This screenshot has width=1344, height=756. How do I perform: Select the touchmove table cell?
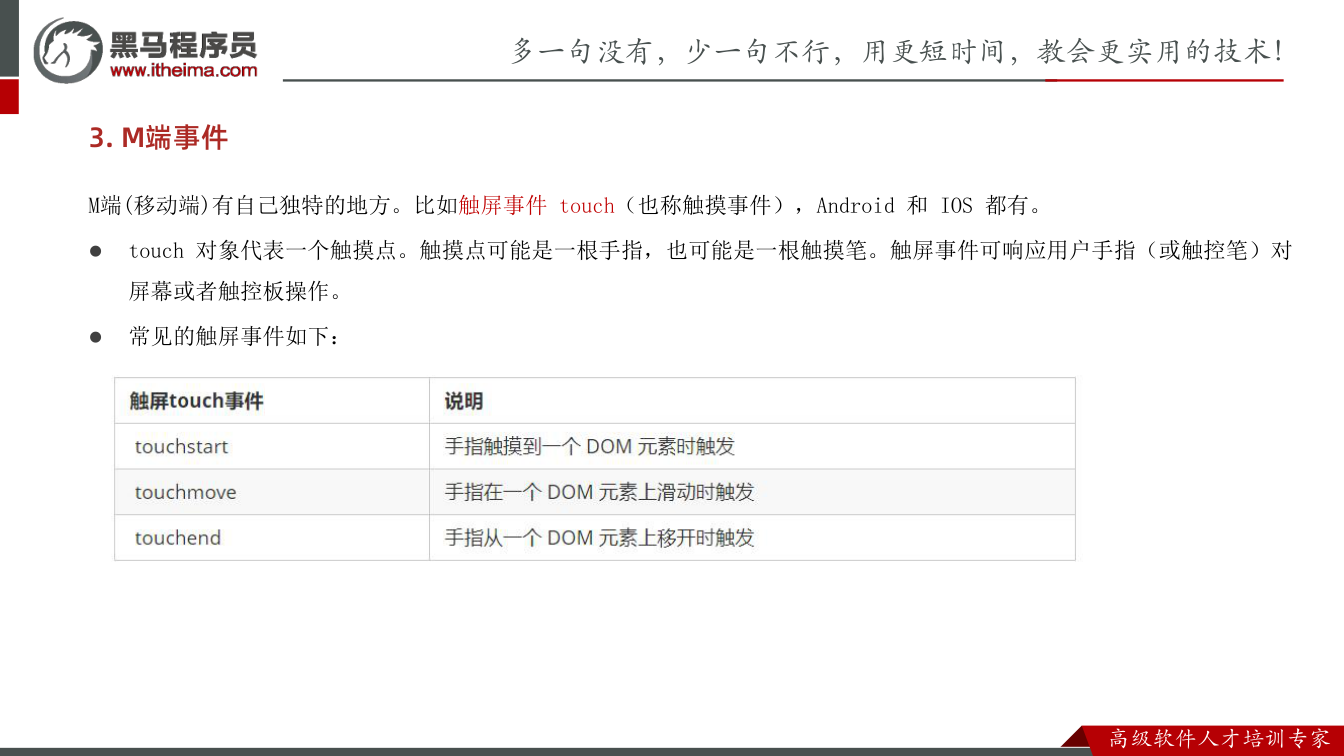point(272,492)
